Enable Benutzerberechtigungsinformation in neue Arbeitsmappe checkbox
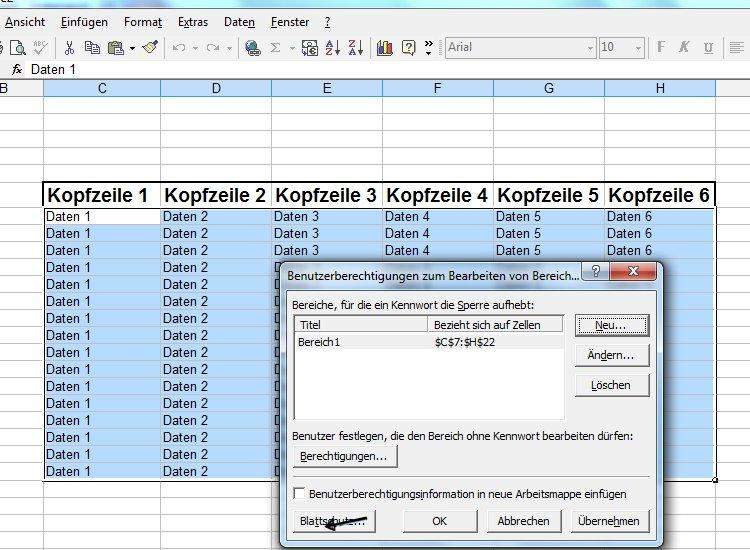 pyautogui.click(x=299, y=494)
